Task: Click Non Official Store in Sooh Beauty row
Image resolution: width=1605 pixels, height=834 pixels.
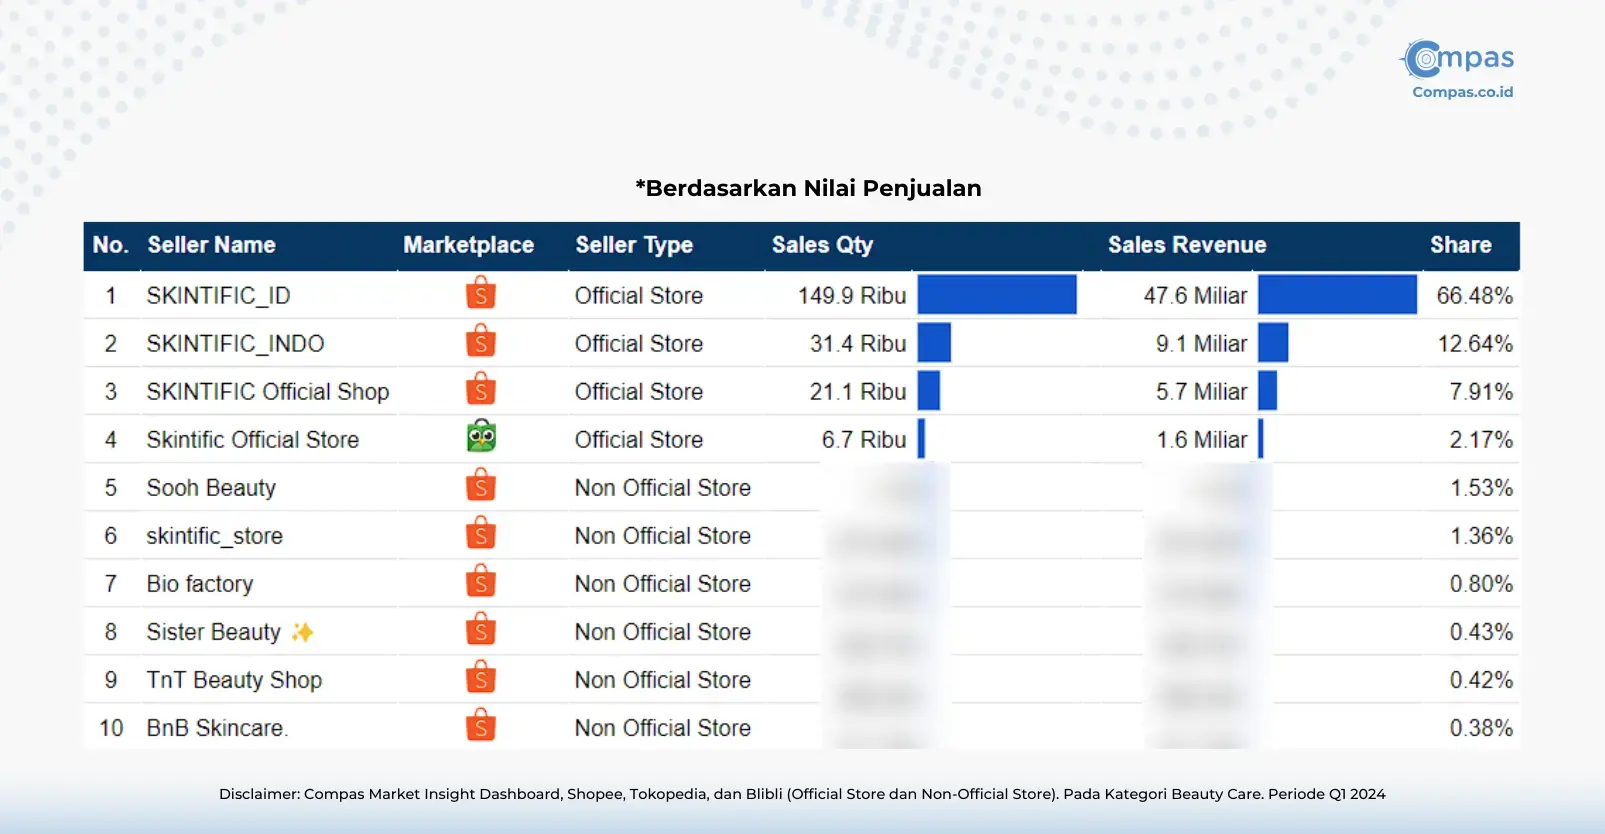Action: point(663,488)
